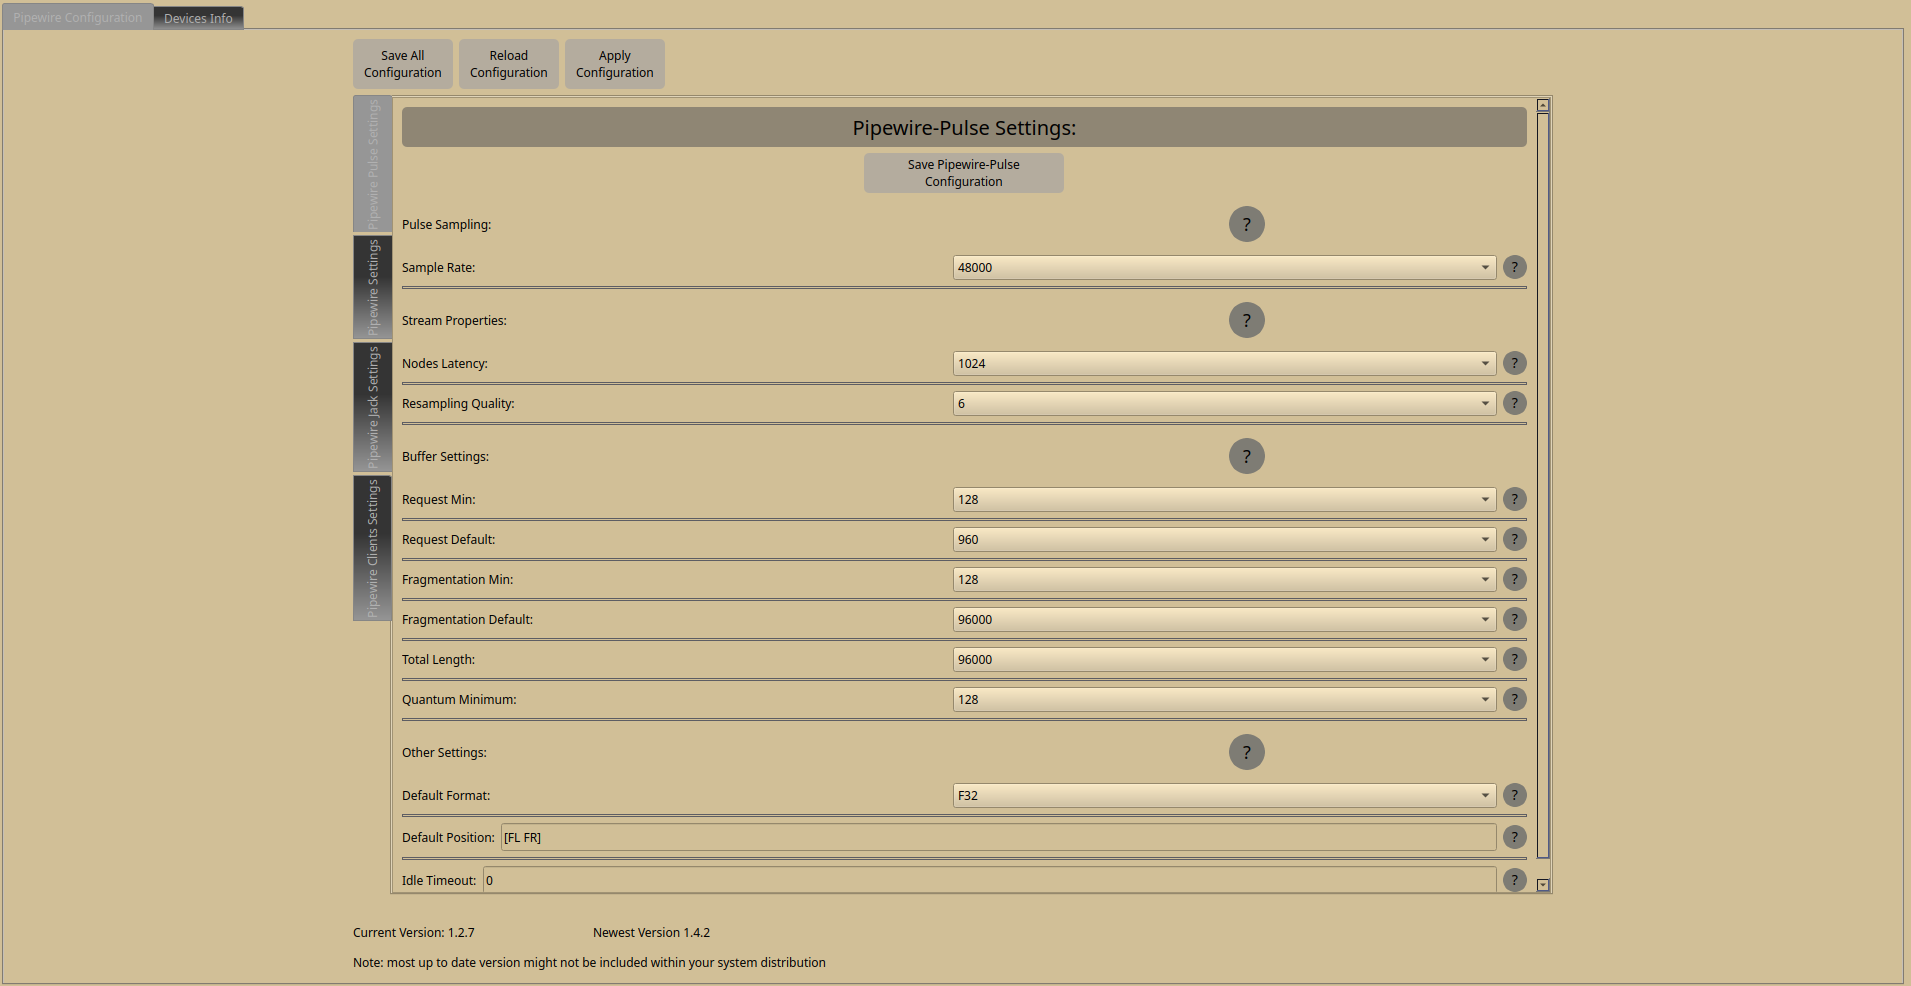This screenshot has height=986, width=1911.
Task: Click the scroll down arrow of settings panel
Action: coord(1543,884)
